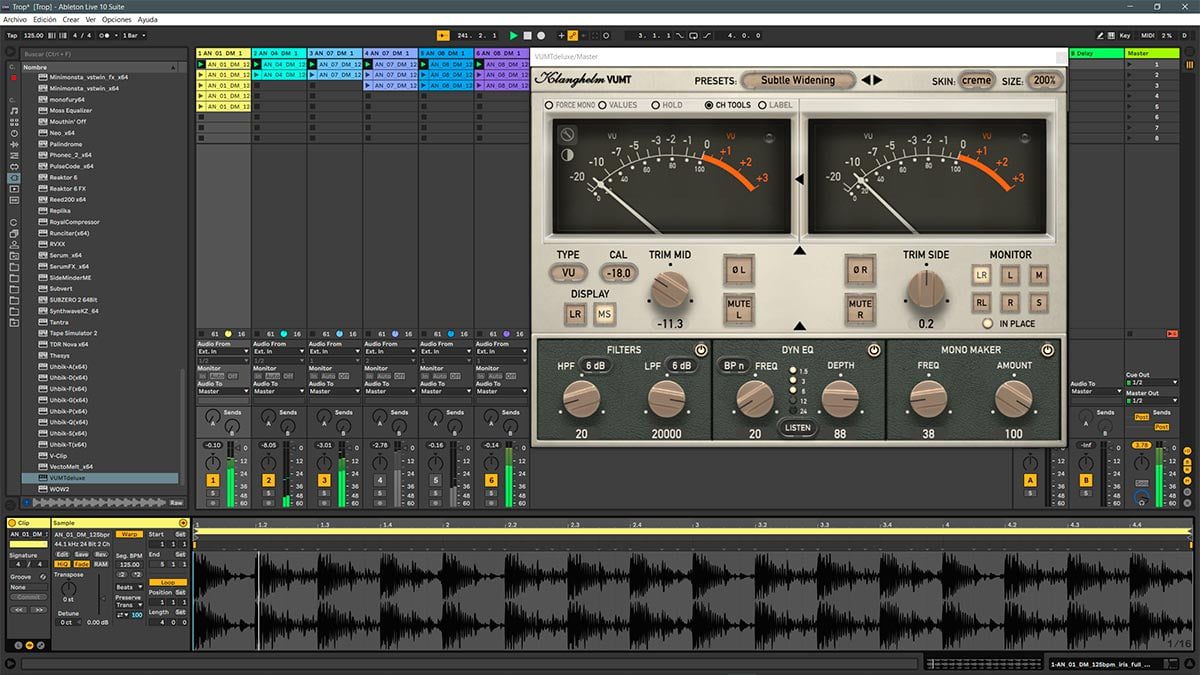Click the orange arrangement follow button in toolbar
The width and height of the screenshot is (1200, 675).
click(x=443, y=35)
